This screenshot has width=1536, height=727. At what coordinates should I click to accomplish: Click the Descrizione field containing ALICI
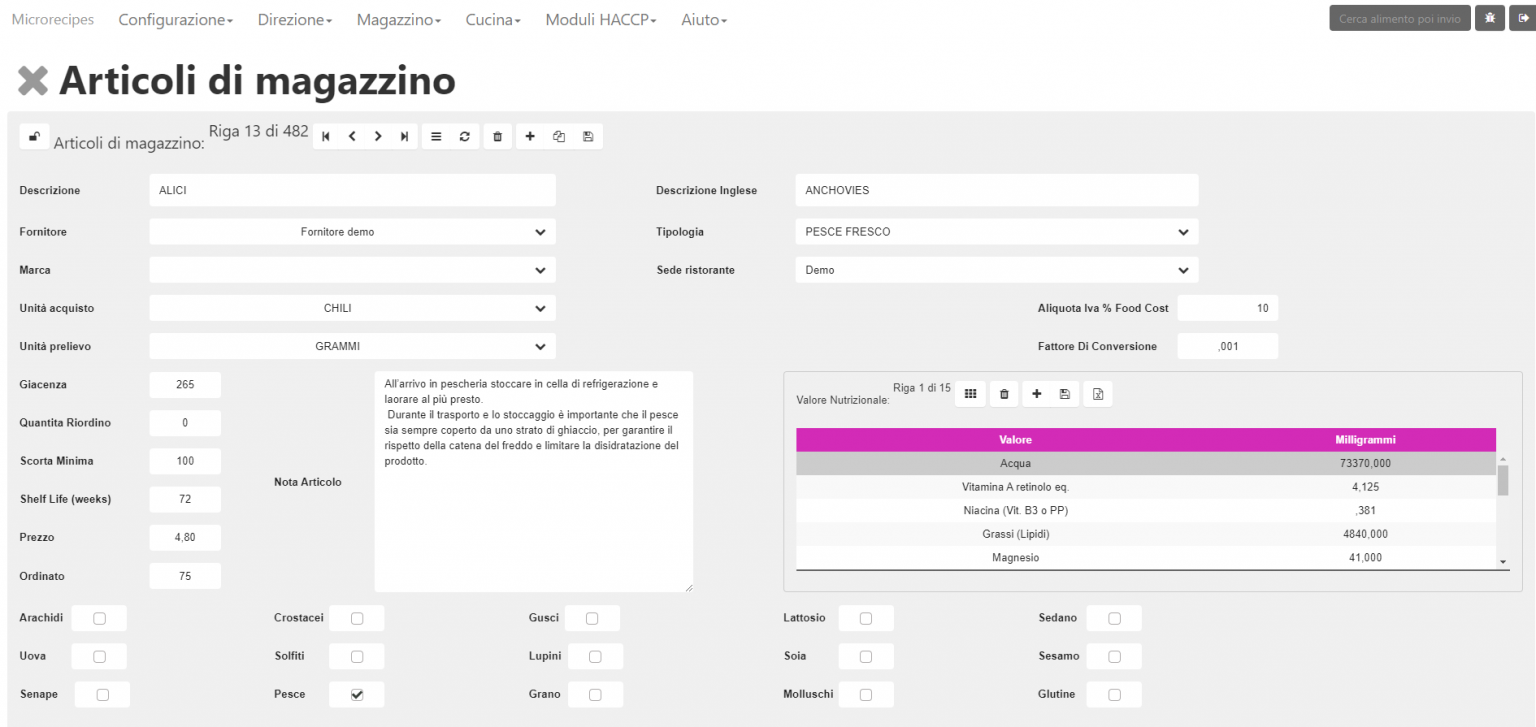(x=352, y=190)
